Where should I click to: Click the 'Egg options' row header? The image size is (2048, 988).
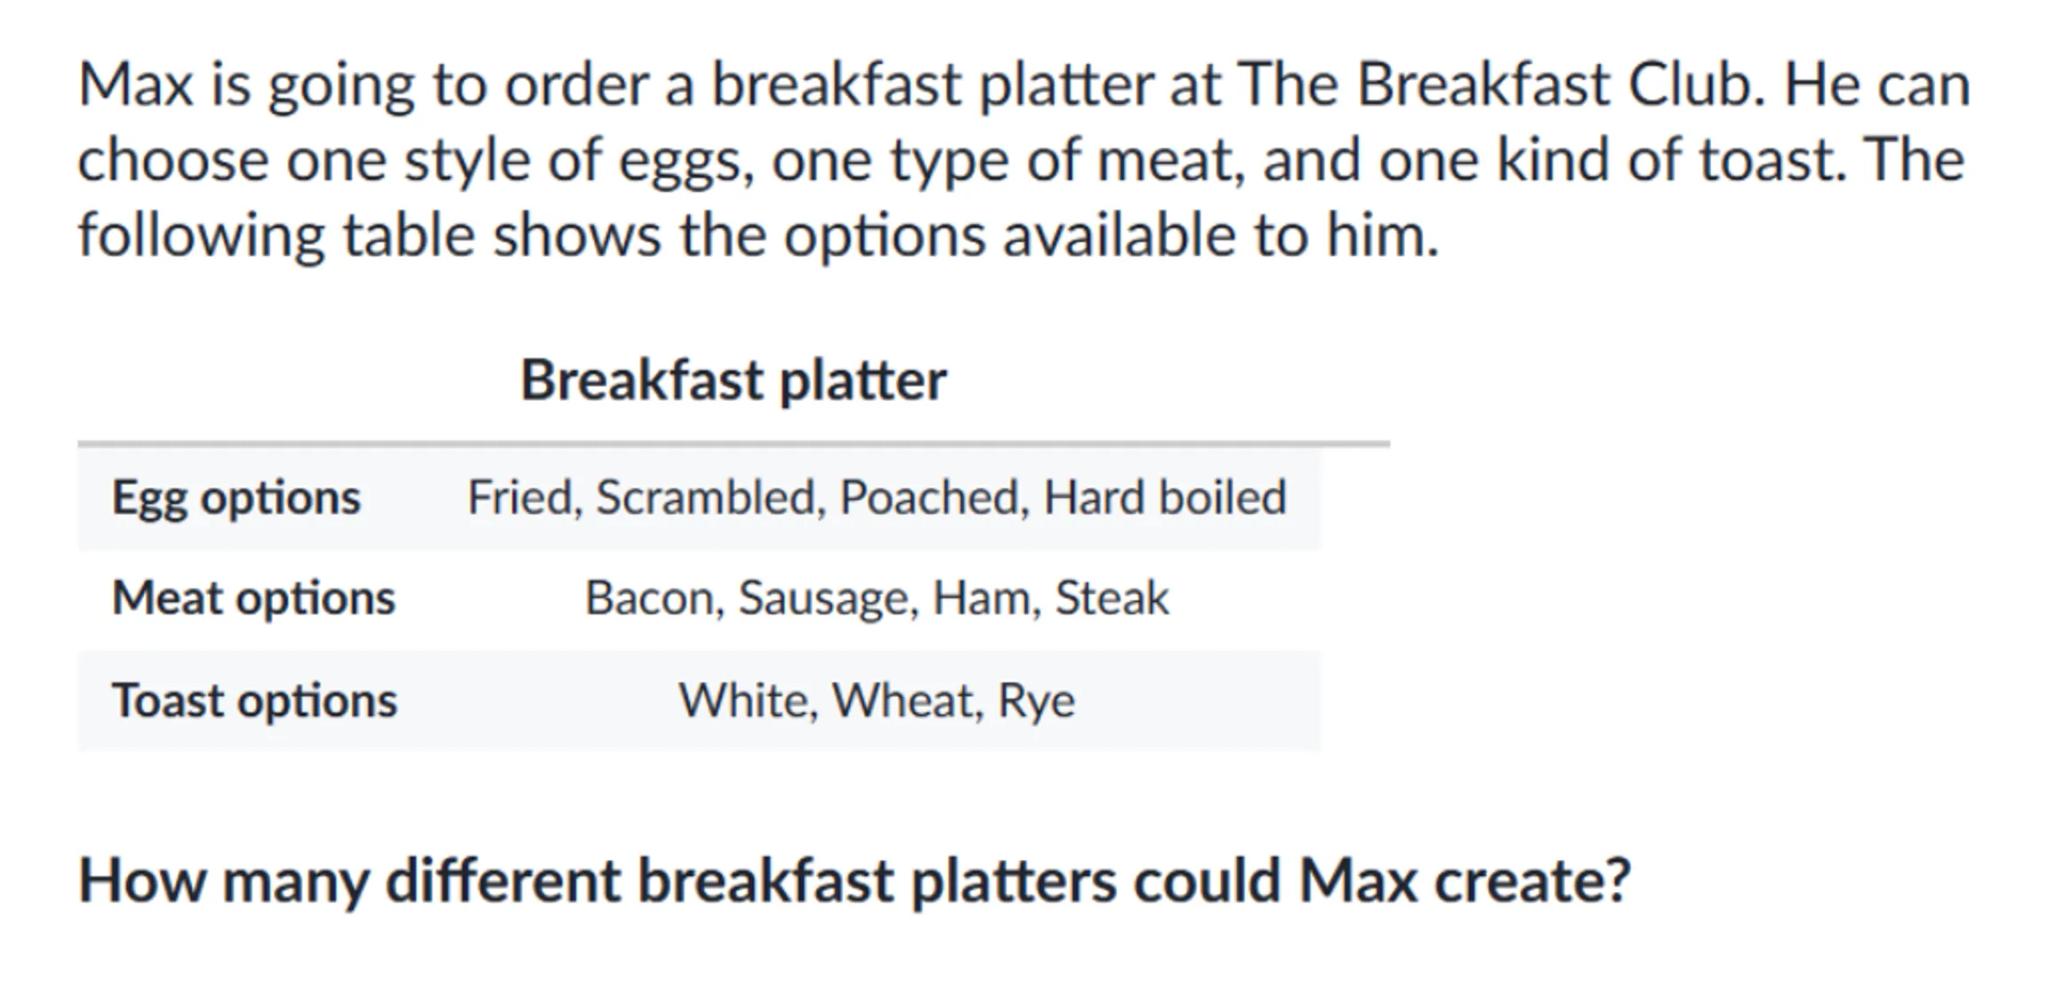236,498
